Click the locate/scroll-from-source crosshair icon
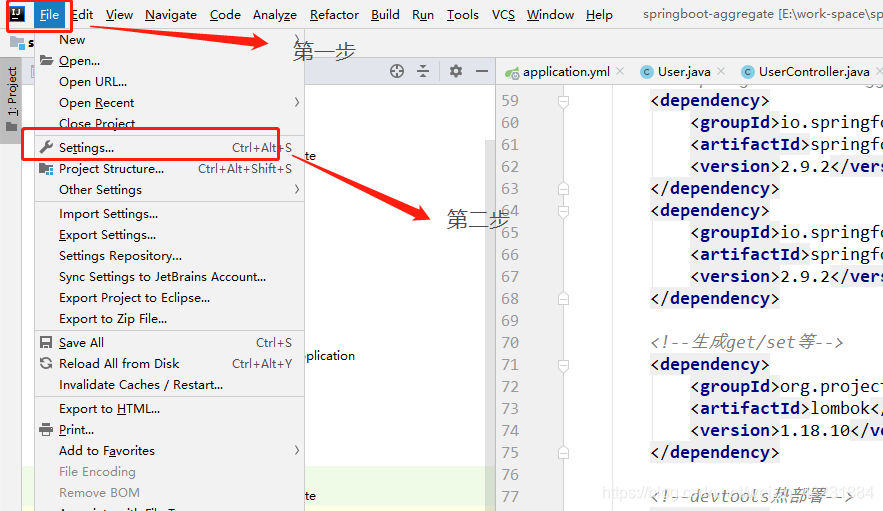 [397, 71]
